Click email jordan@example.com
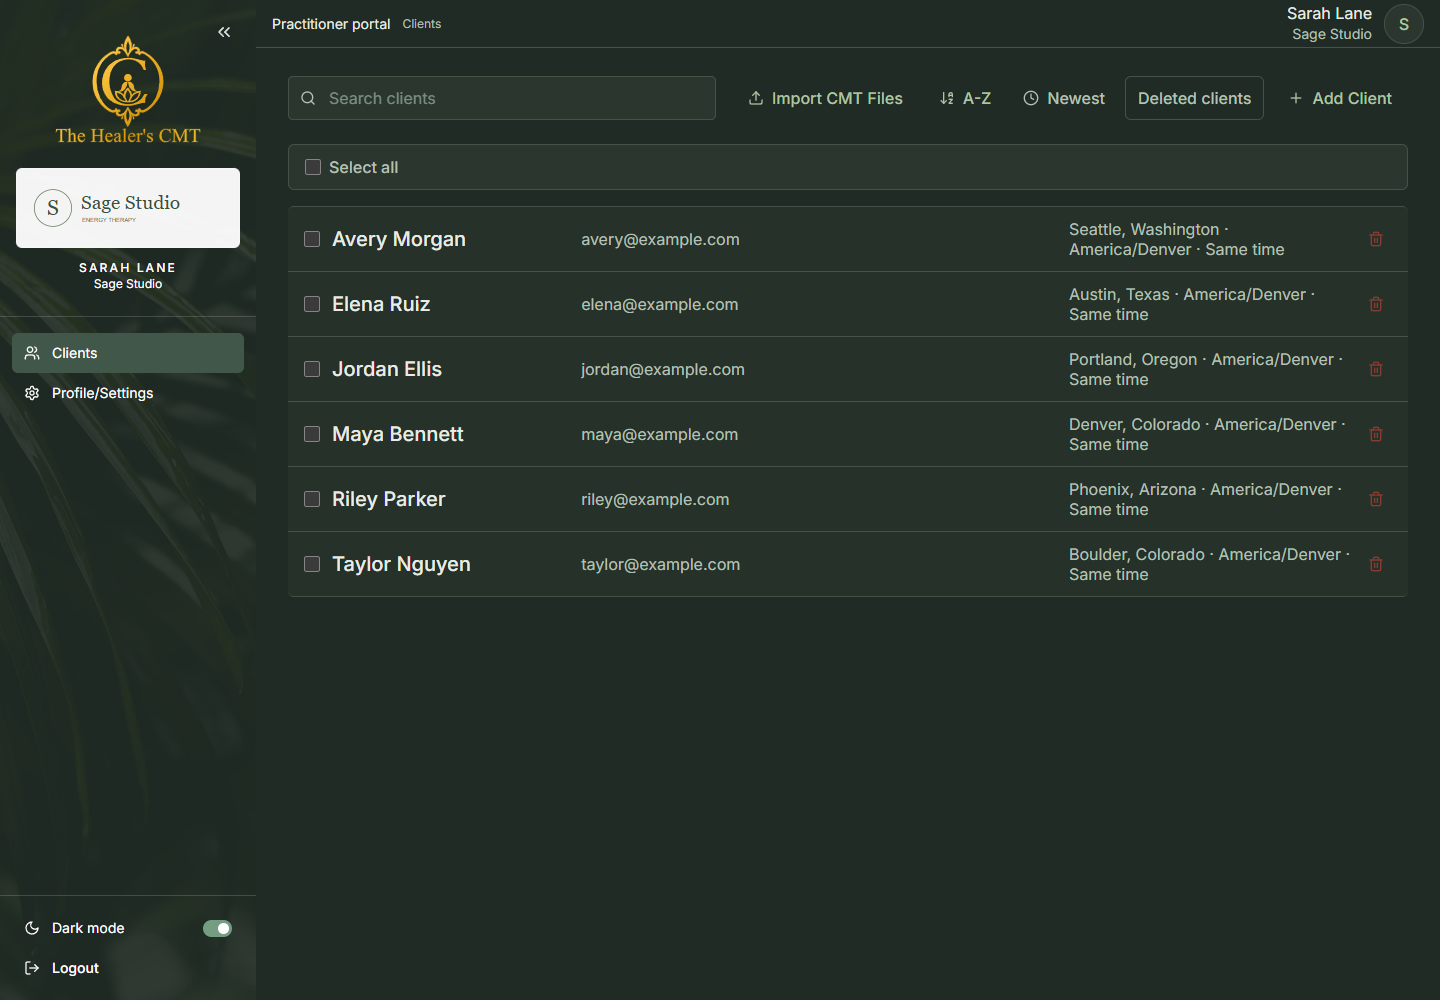This screenshot has height=1000, width=1440. point(663,369)
